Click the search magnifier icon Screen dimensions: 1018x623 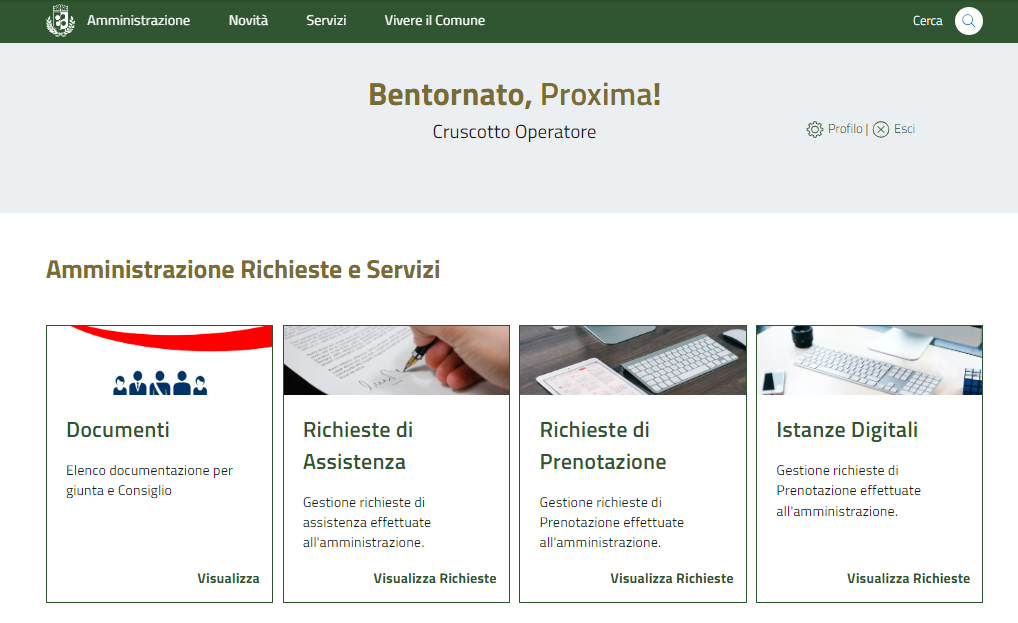(968, 21)
